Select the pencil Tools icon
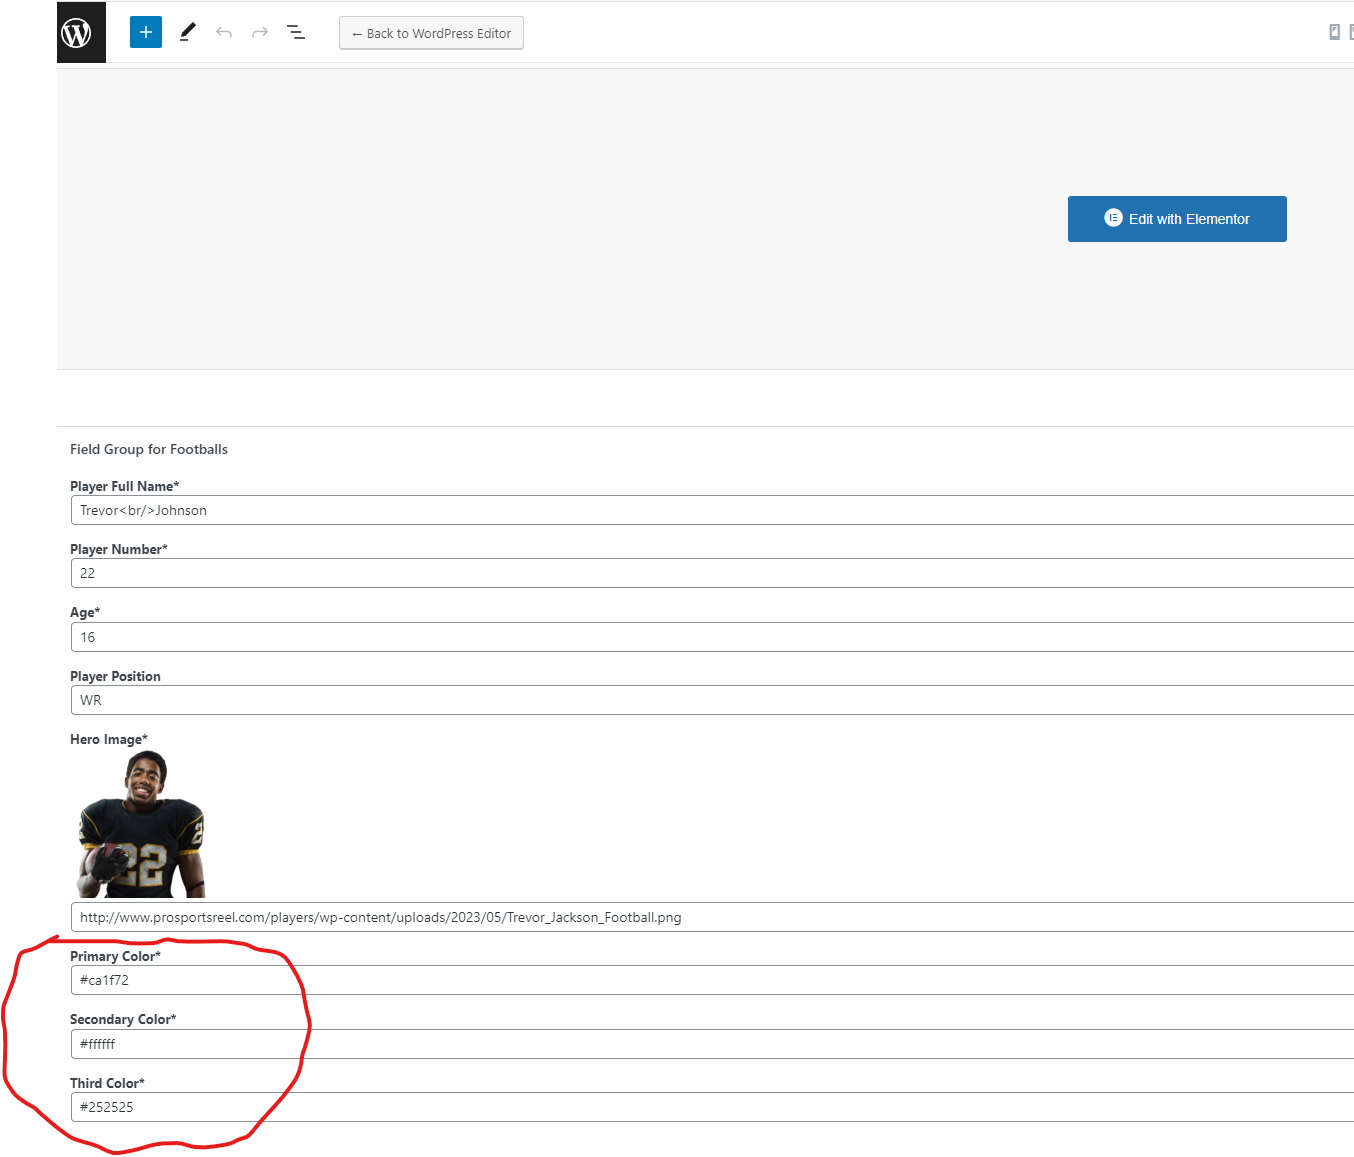 (187, 33)
